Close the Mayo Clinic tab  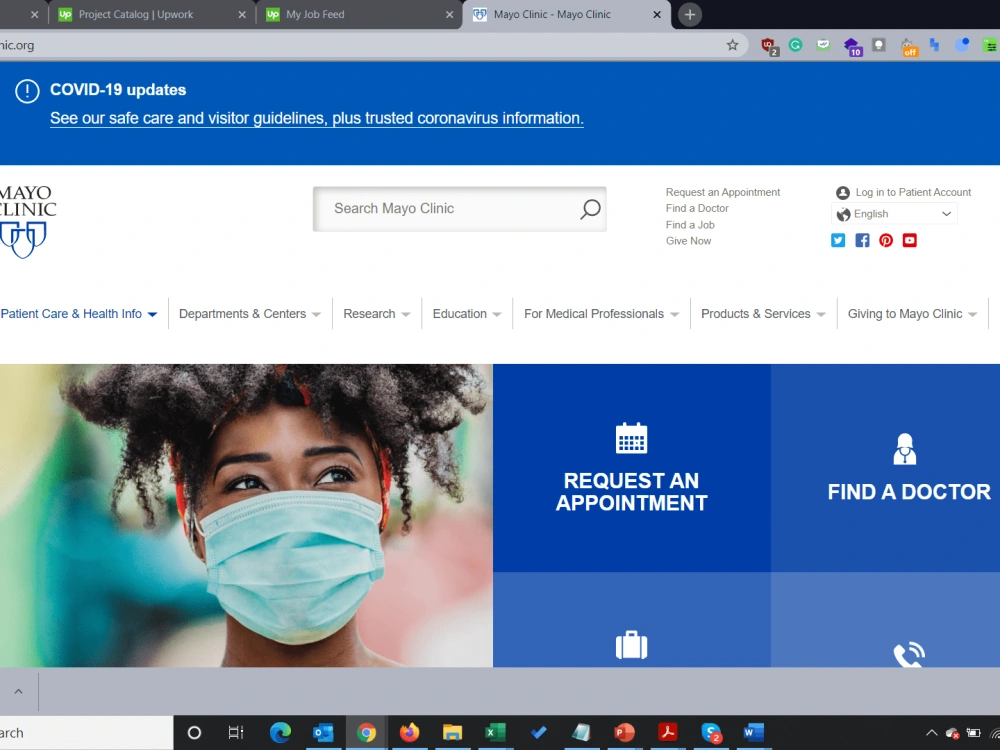click(x=657, y=15)
